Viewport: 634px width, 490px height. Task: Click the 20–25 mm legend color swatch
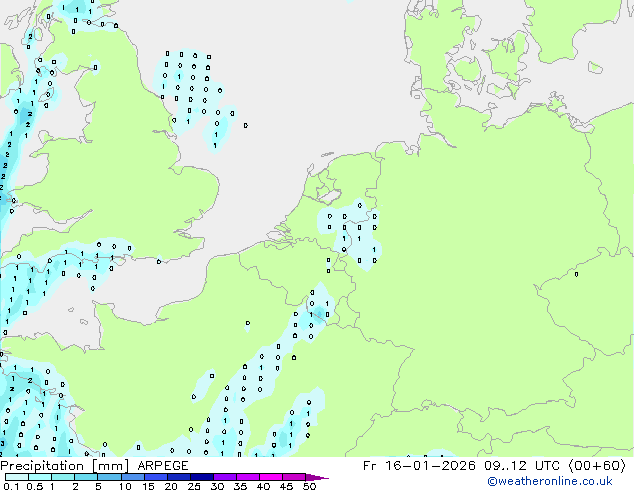[x=178, y=477]
